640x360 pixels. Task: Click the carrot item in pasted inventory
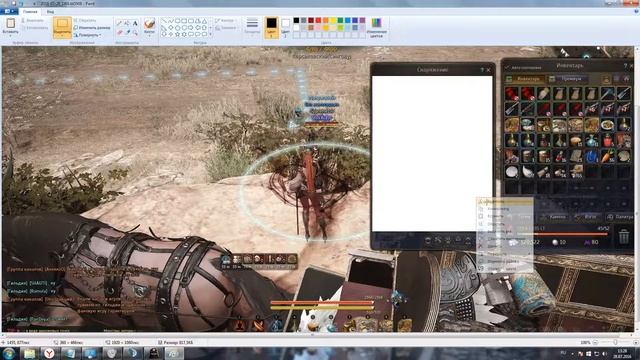(x=607, y=156)
